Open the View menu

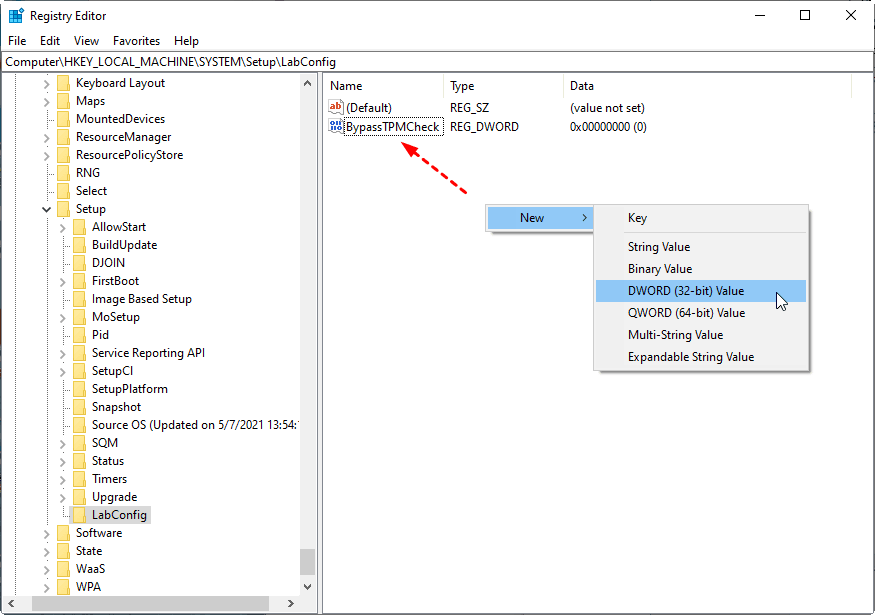click(86, 41)
